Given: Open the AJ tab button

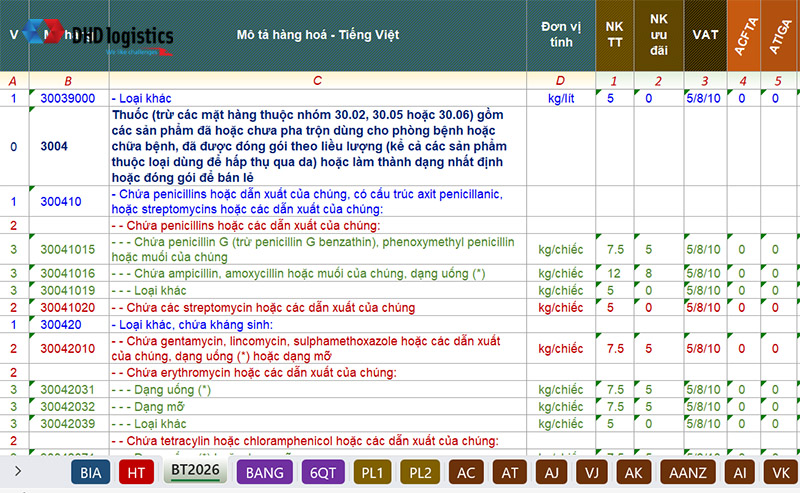Looking at the screenshot, I should 551,473.
